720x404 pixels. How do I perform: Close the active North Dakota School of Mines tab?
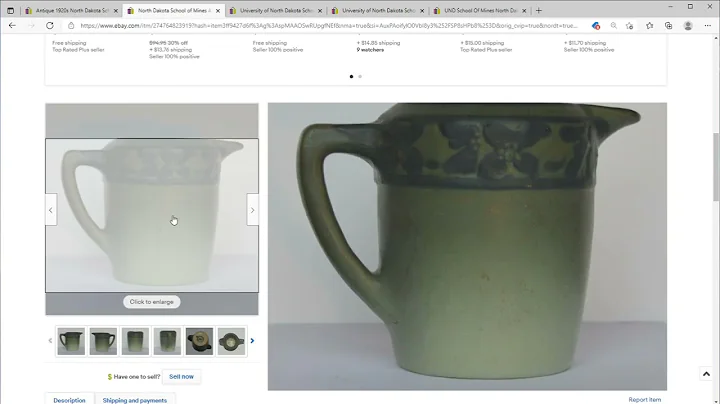pyautogui.click(x=218, y=10)
